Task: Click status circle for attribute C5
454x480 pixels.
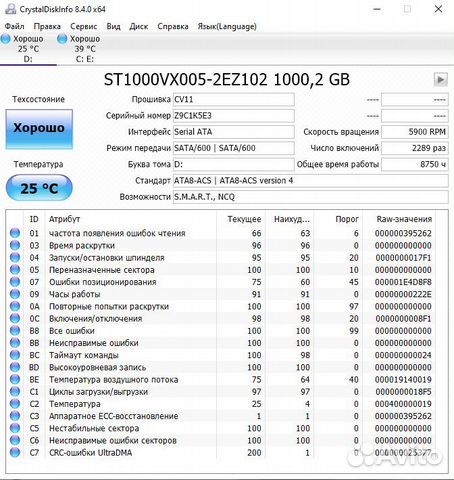Action: click(15, 428)
